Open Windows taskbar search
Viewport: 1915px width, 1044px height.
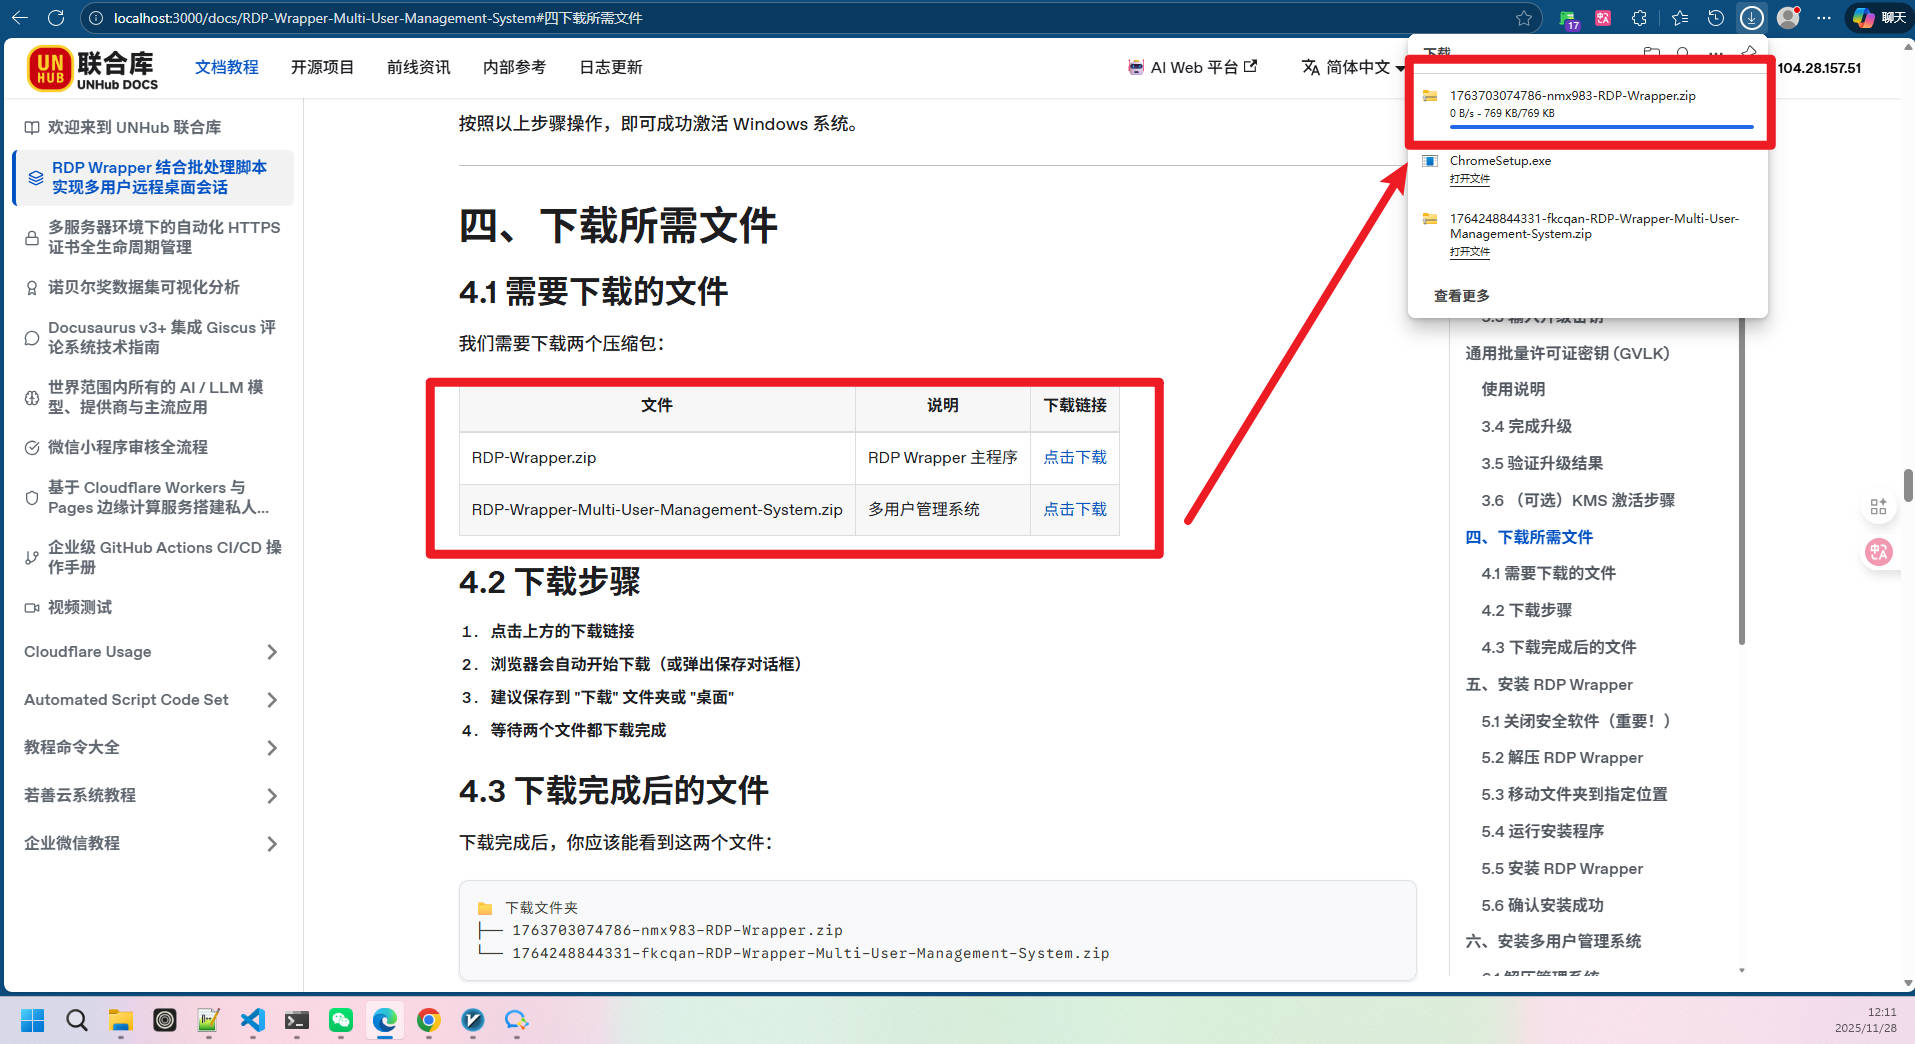point(76,1020)
